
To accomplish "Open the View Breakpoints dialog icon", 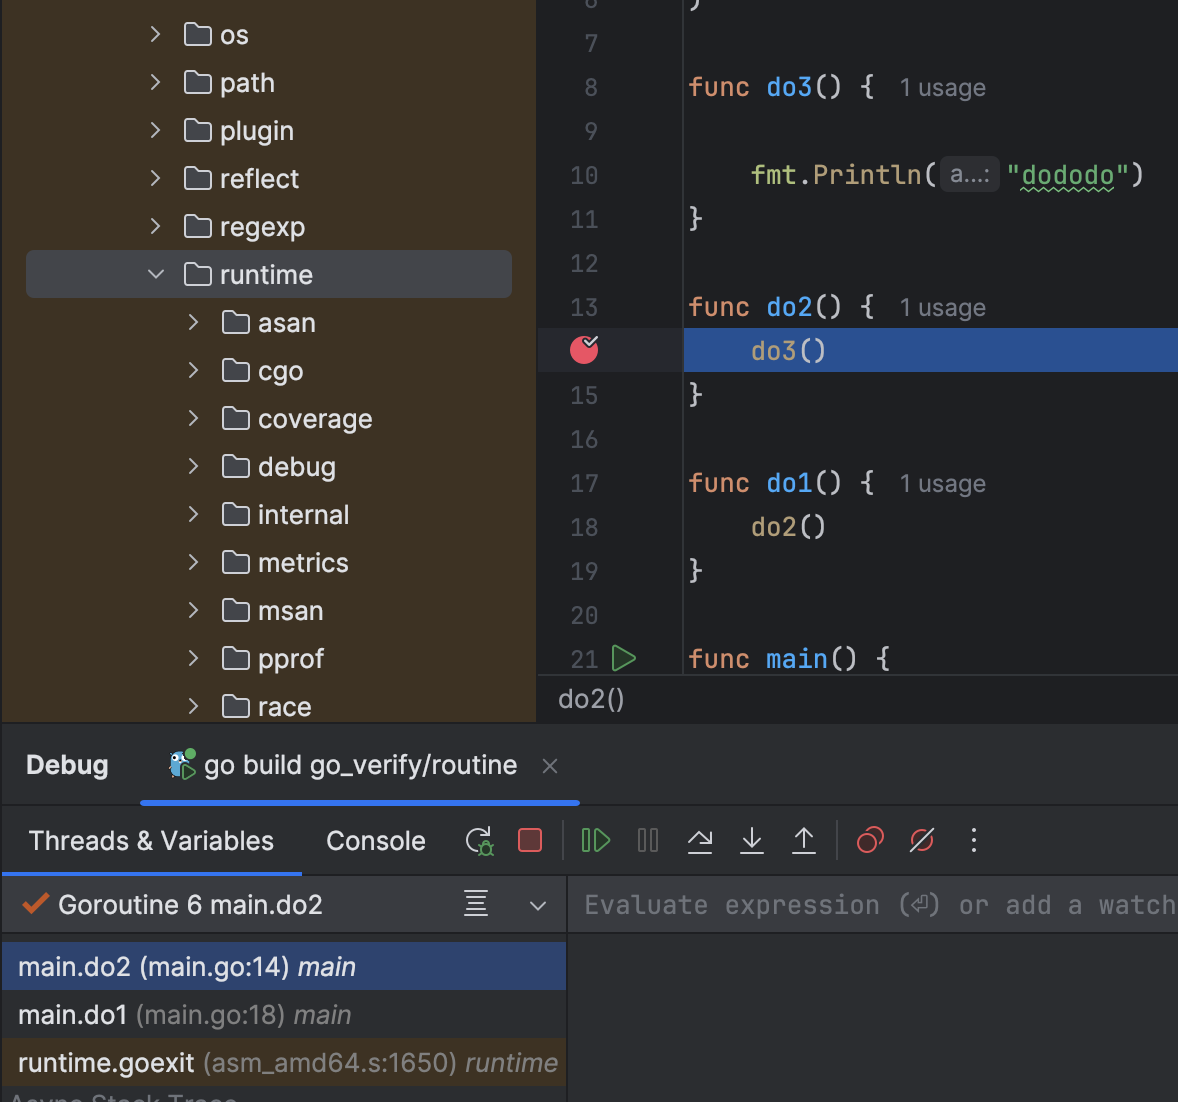I will (x=870, y=840).
